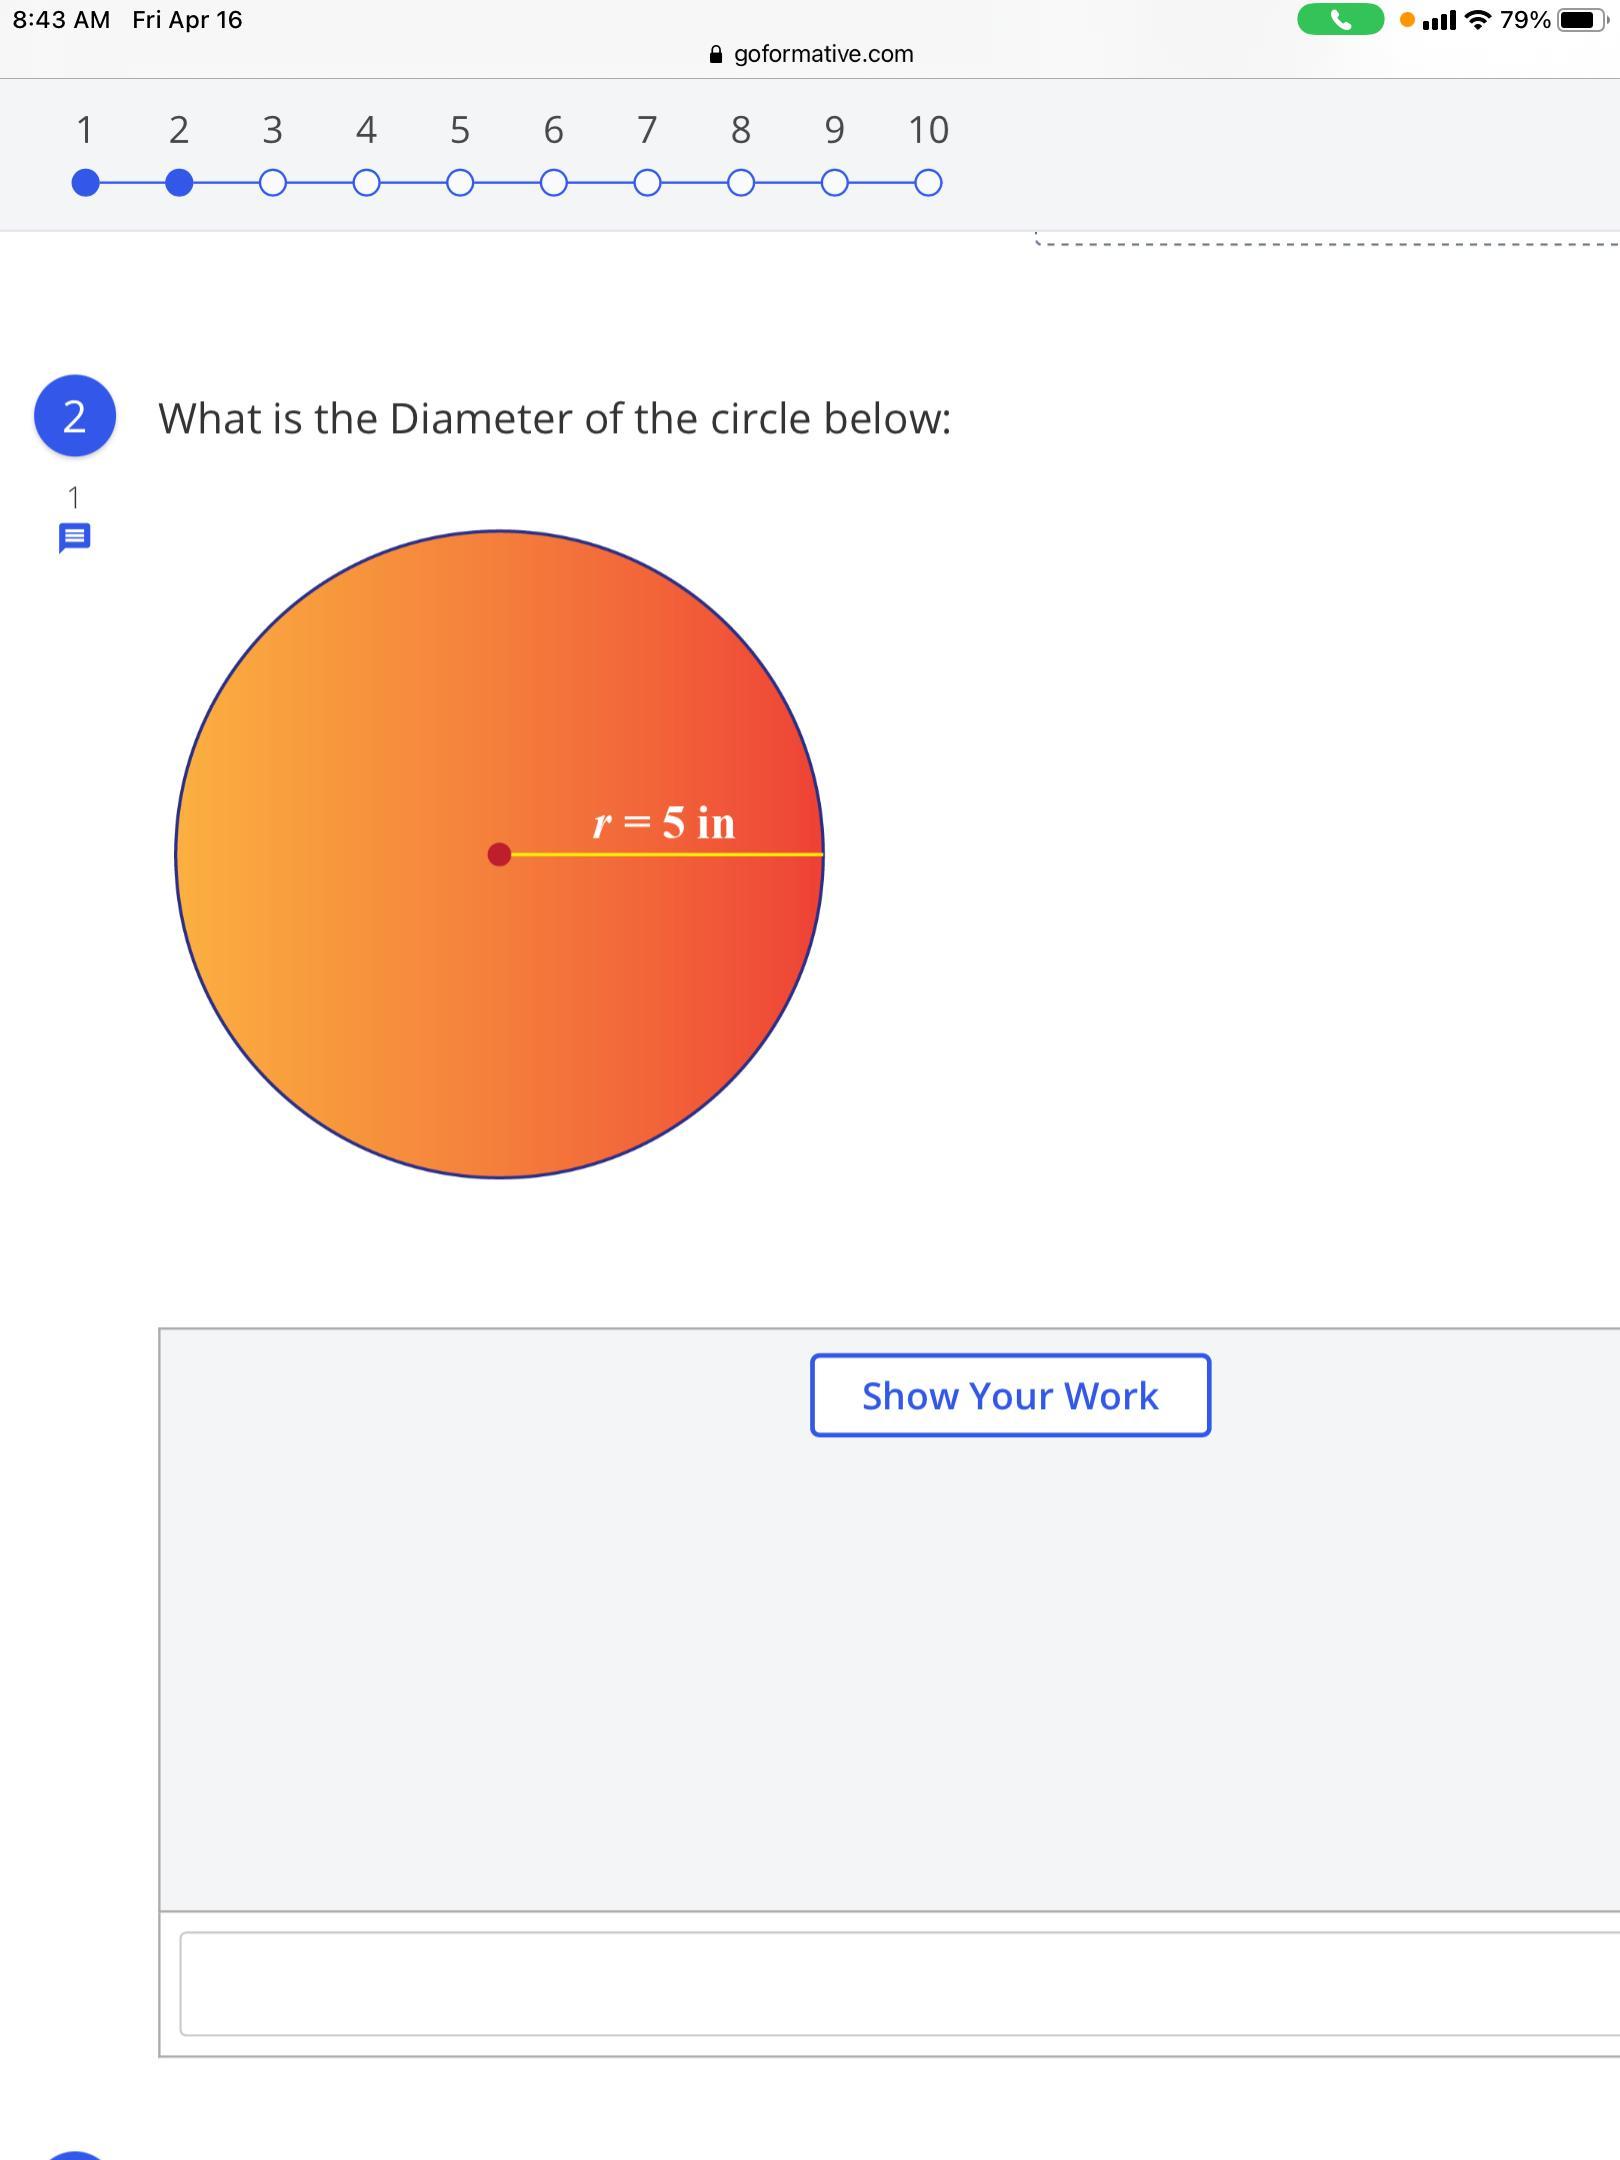Screen dimensions: 1620x2160
Task: Go to question 4 dot
Action: pyautogui.click(x=366, y=183)
